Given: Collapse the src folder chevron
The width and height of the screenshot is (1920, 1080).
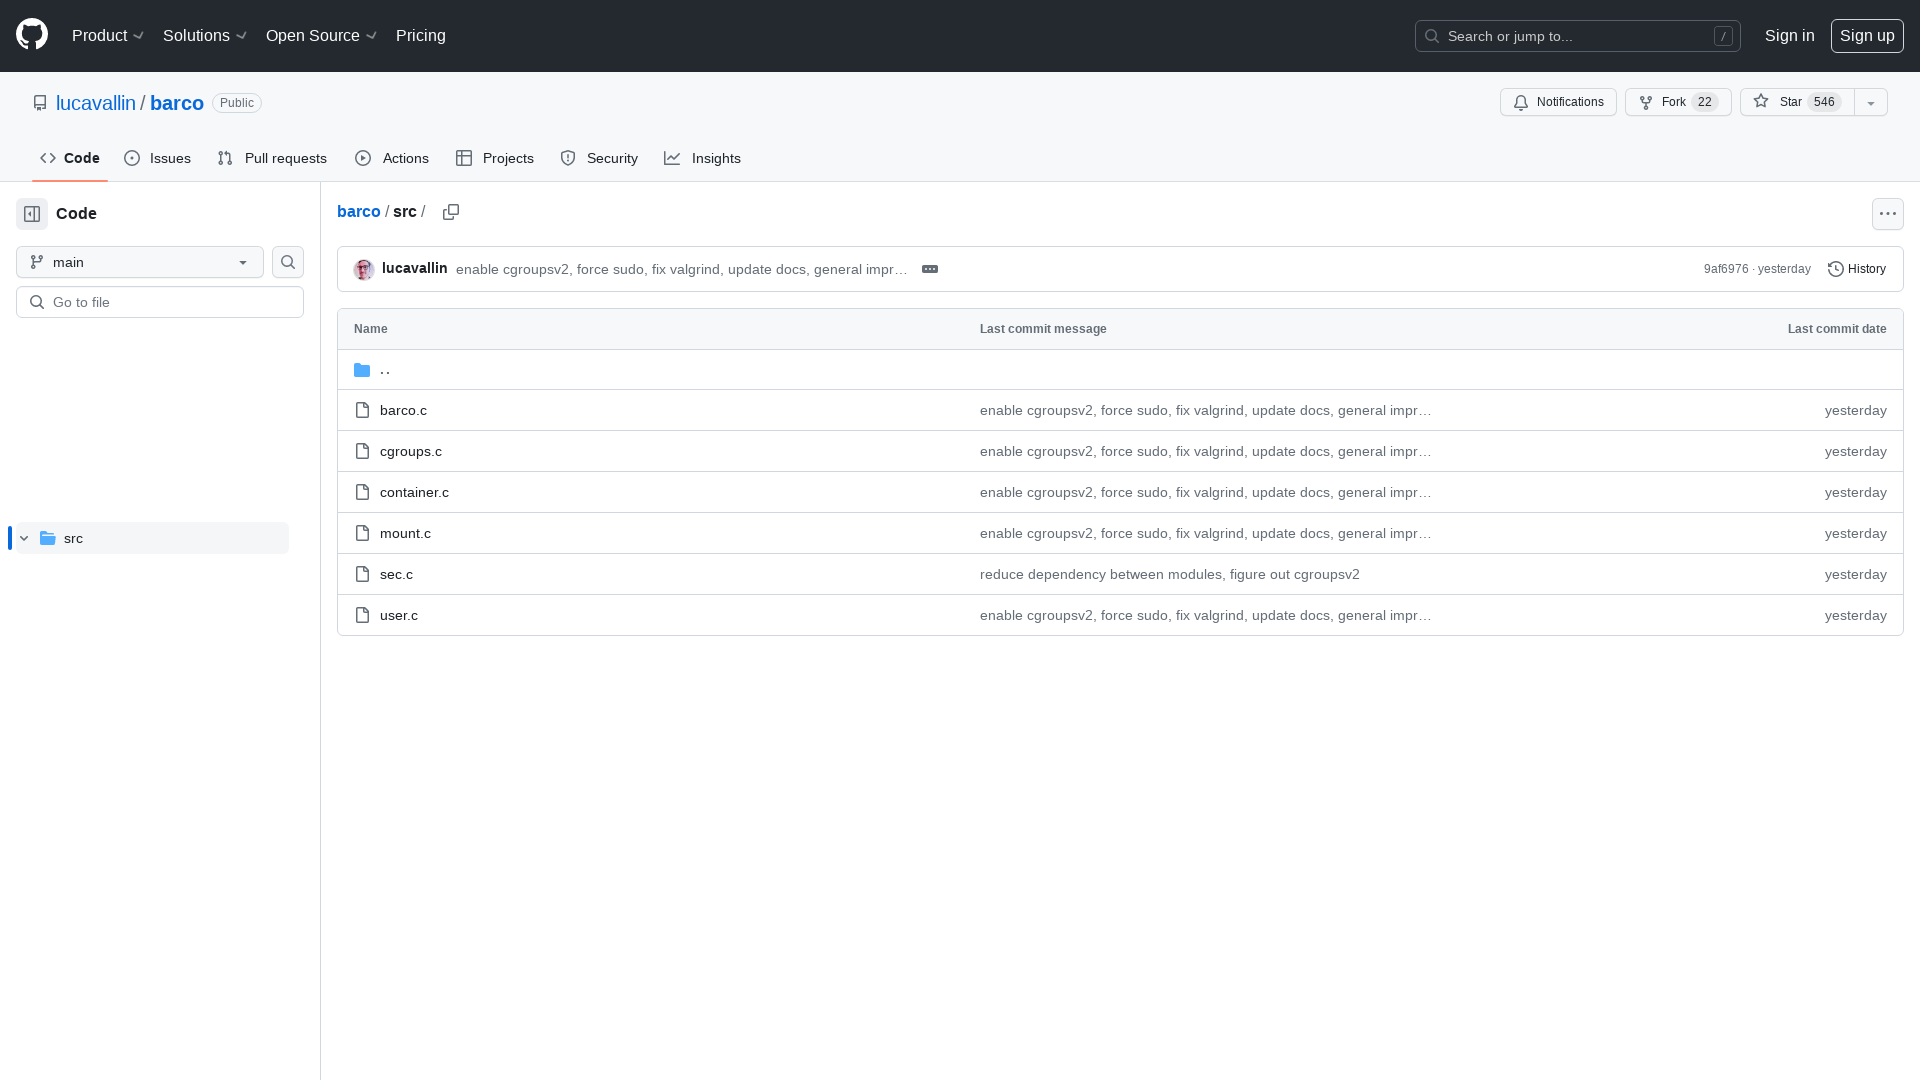Looking at the screenshot, I should (x=24, y=538).
